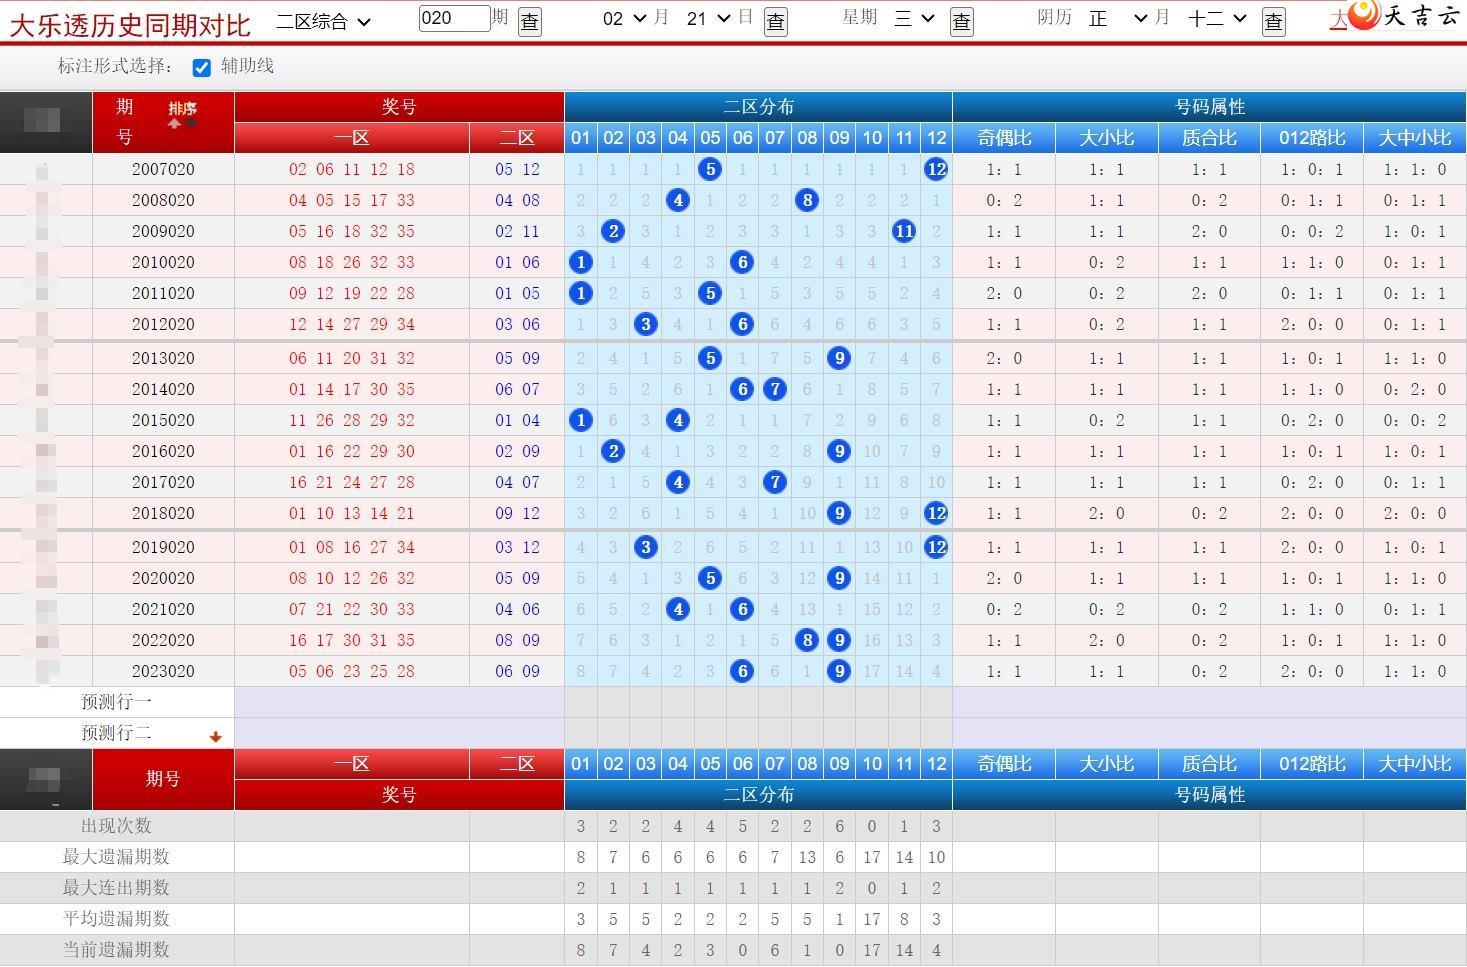Click the period number input field 020
Viewport: 1467px width, 967px height.
click(454, 18)
